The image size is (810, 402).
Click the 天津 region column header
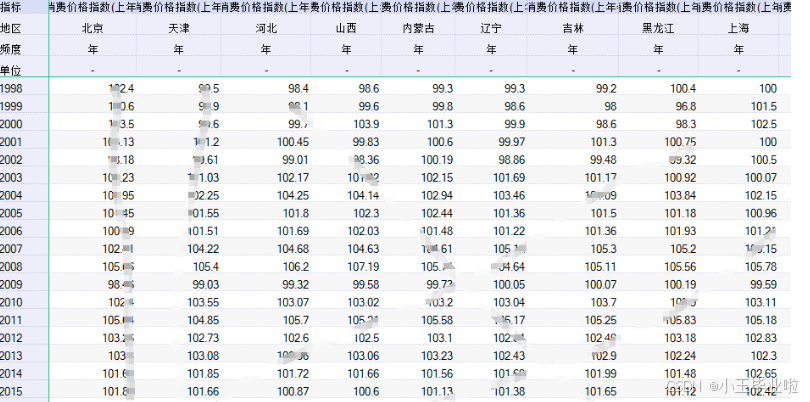179,28
